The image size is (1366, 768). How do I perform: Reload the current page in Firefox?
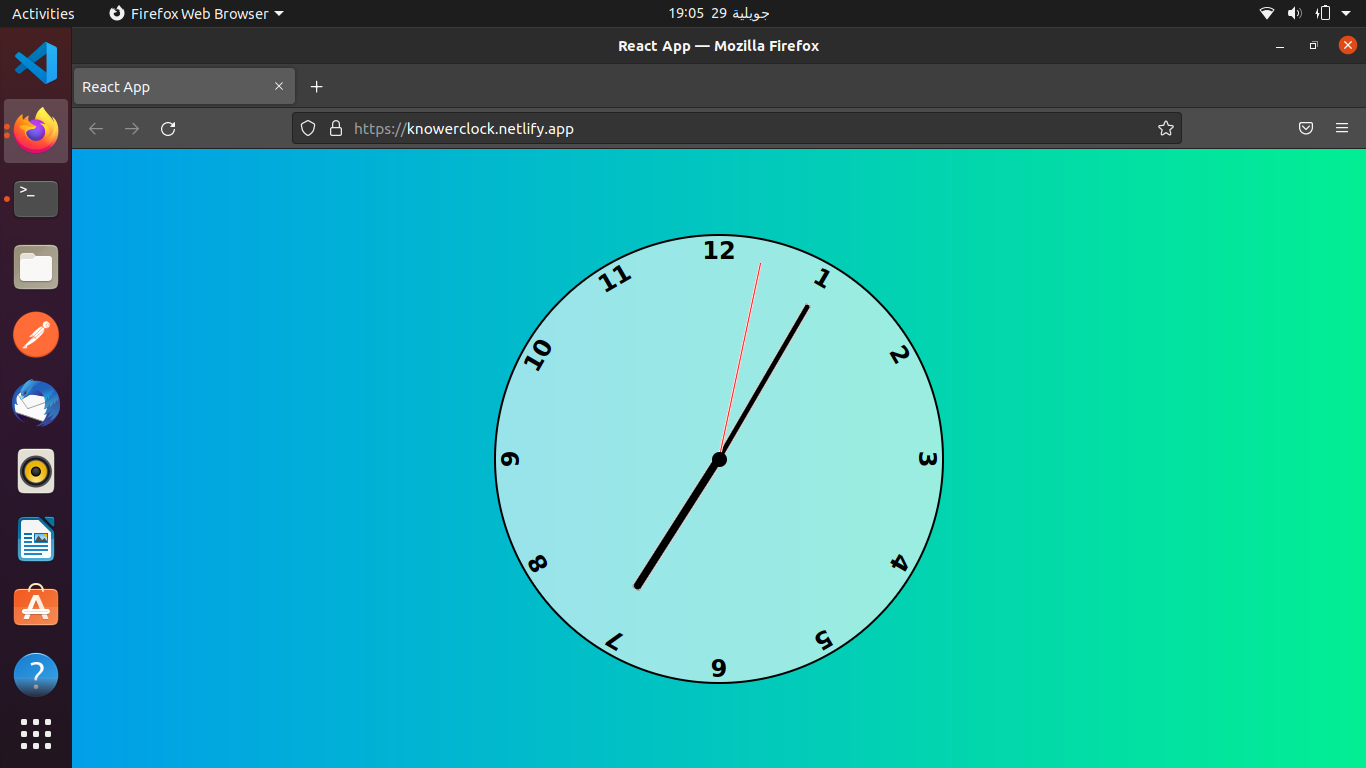168,128
